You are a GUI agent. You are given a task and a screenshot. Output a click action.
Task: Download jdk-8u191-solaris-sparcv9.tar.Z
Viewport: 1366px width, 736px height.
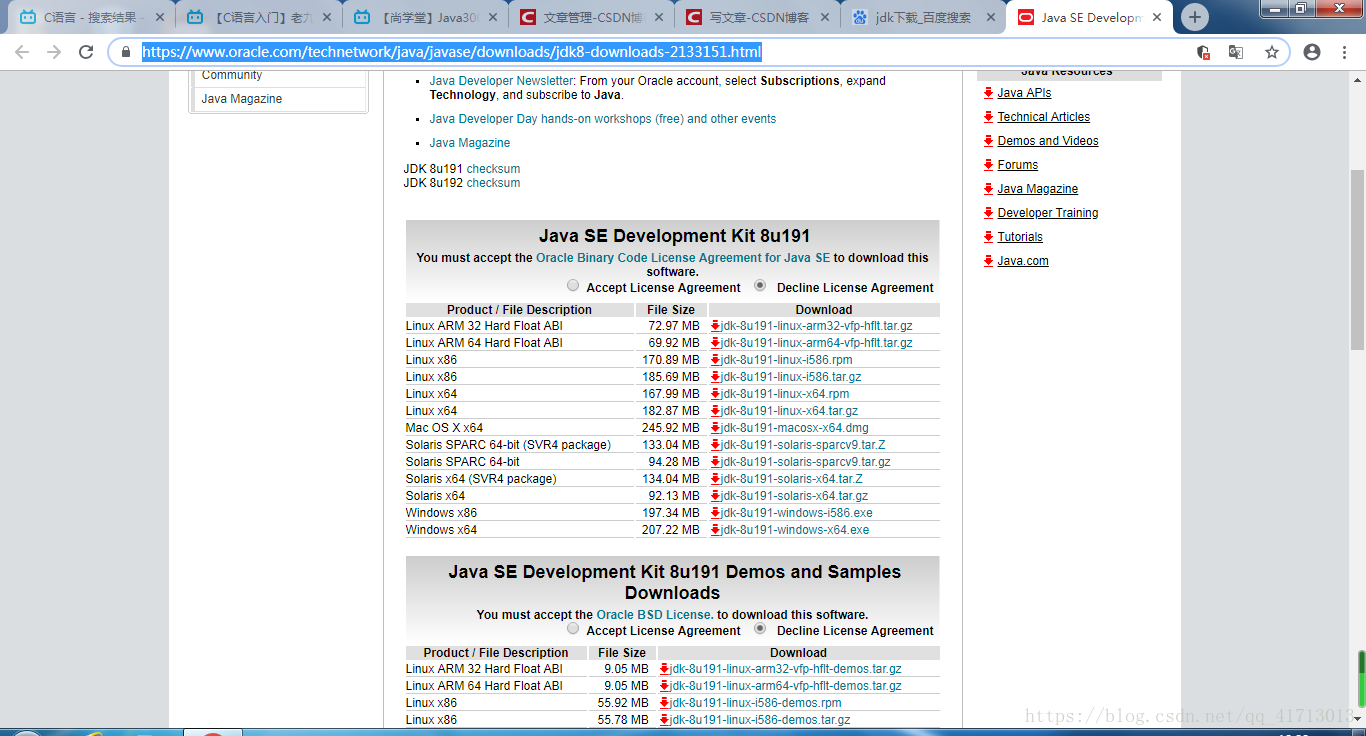click(804, 445)
